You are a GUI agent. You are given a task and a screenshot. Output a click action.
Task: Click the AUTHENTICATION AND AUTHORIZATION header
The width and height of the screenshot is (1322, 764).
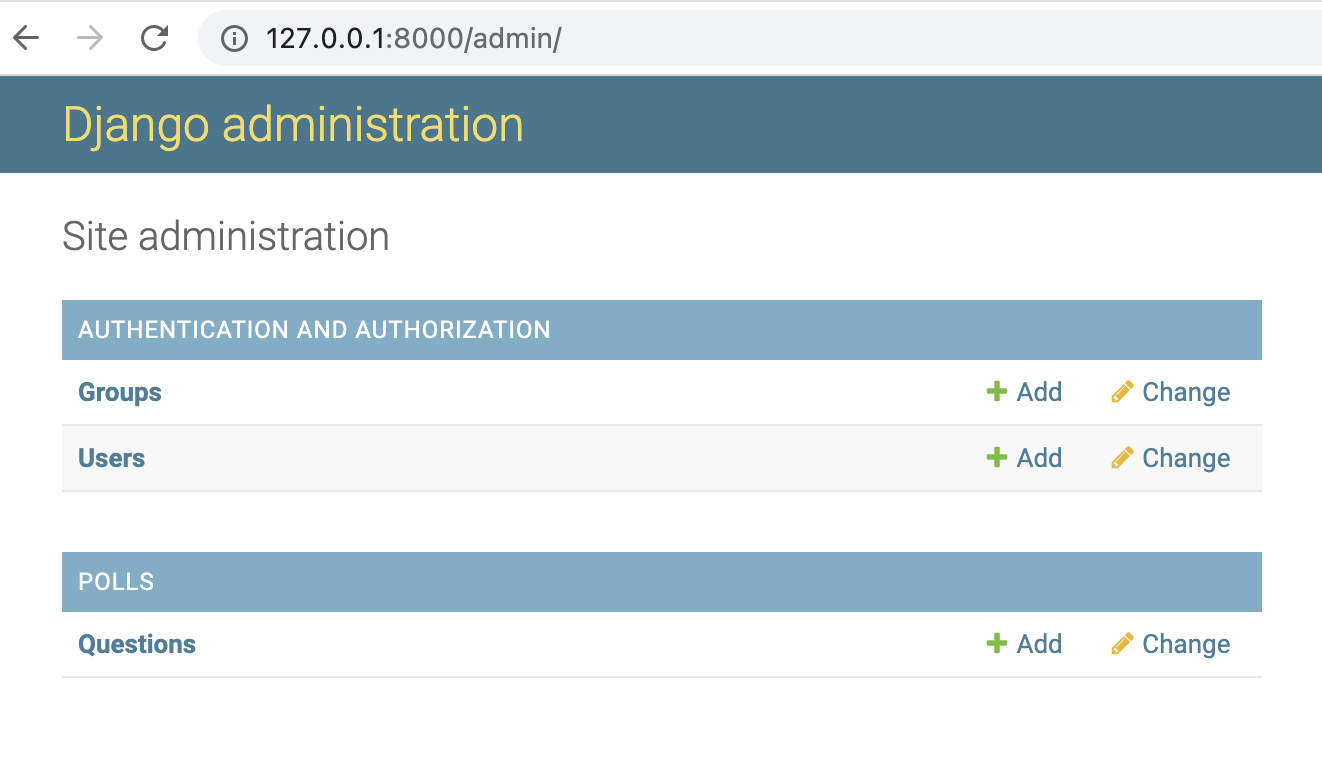(x=314, y=330)
